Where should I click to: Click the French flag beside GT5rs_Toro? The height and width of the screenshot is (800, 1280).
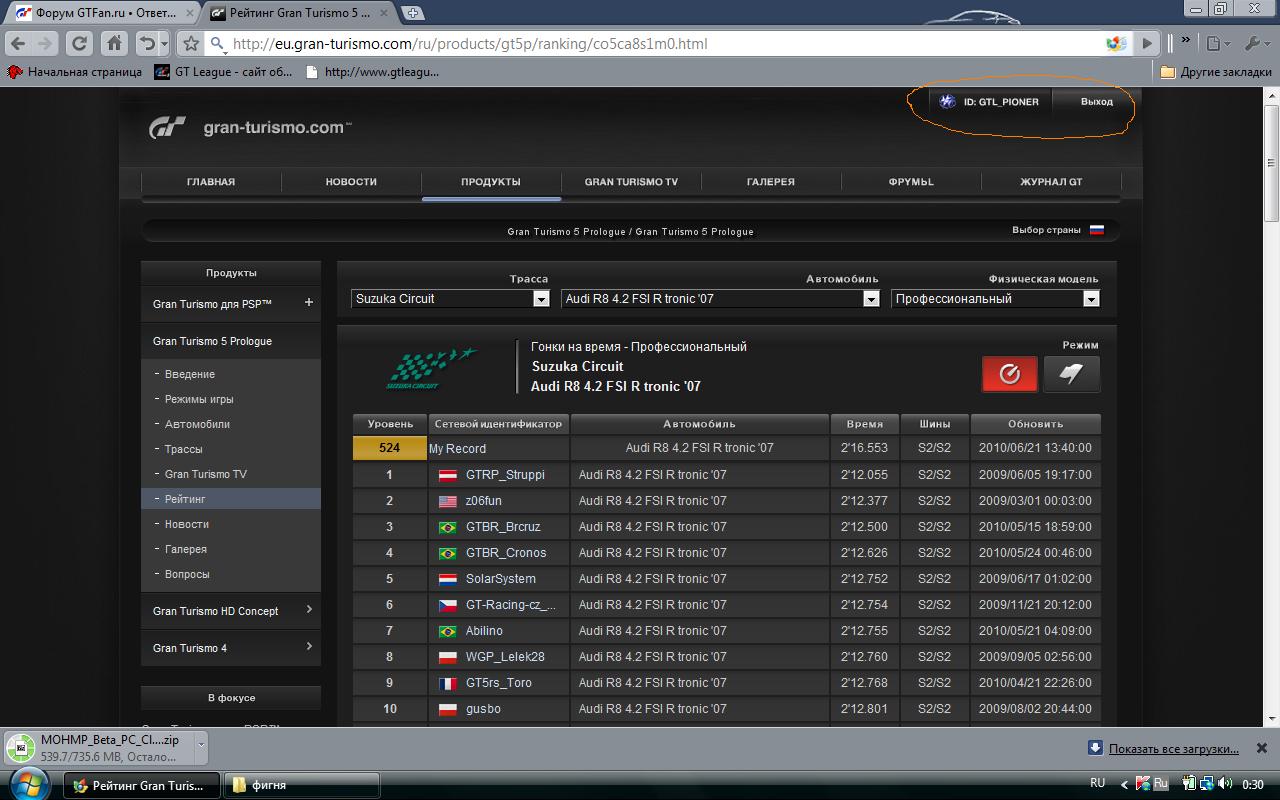[x=448, y=683]
